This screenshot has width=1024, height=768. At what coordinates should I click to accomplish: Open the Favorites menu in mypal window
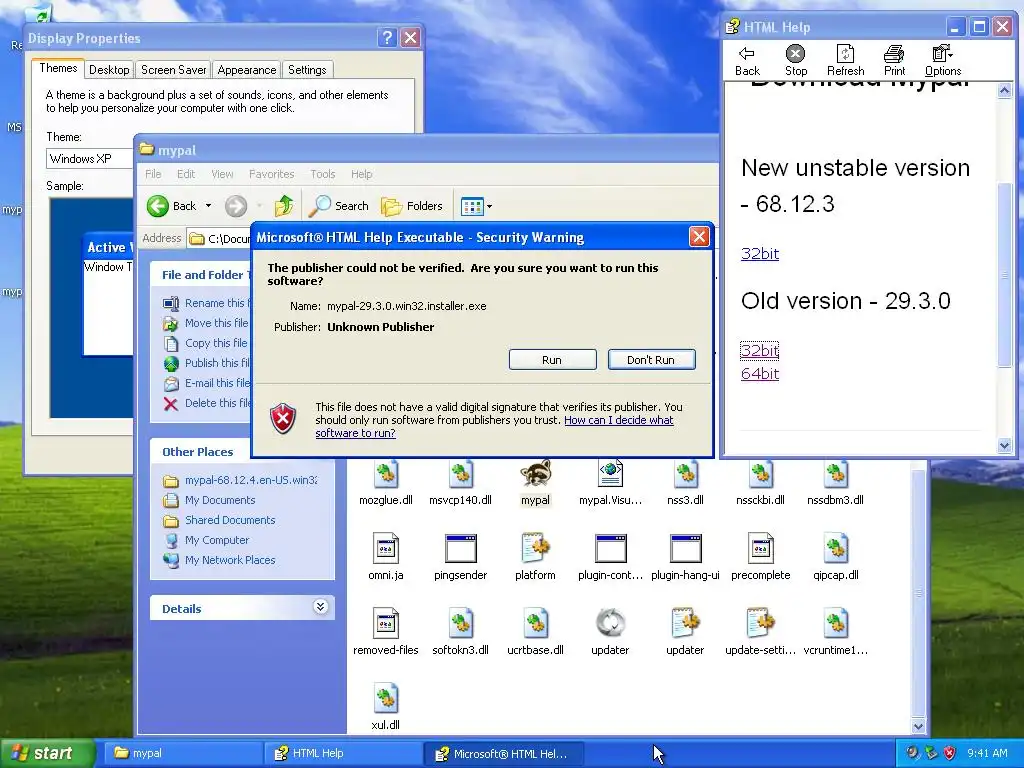pos(271,174)
